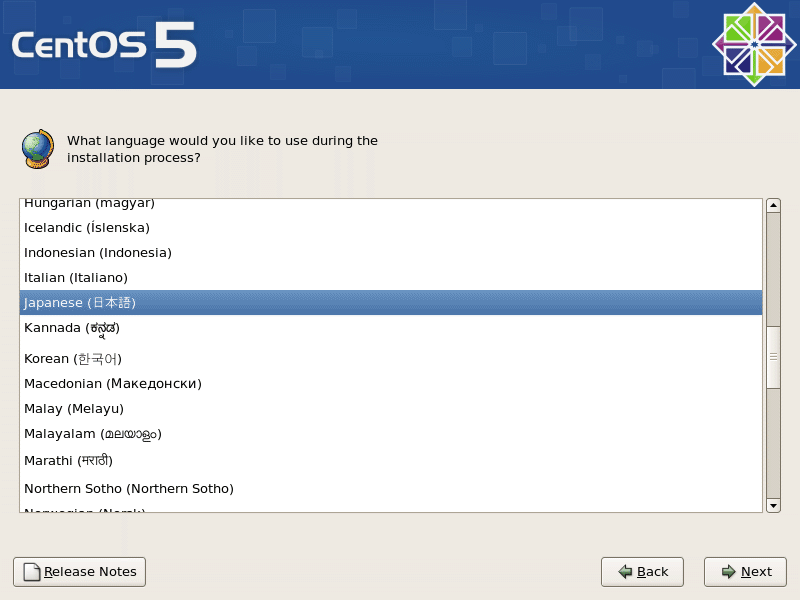Image resolution: width=800 pixels, height=600 pixels.
Task: Click the Next button
Action: point(745,571)
